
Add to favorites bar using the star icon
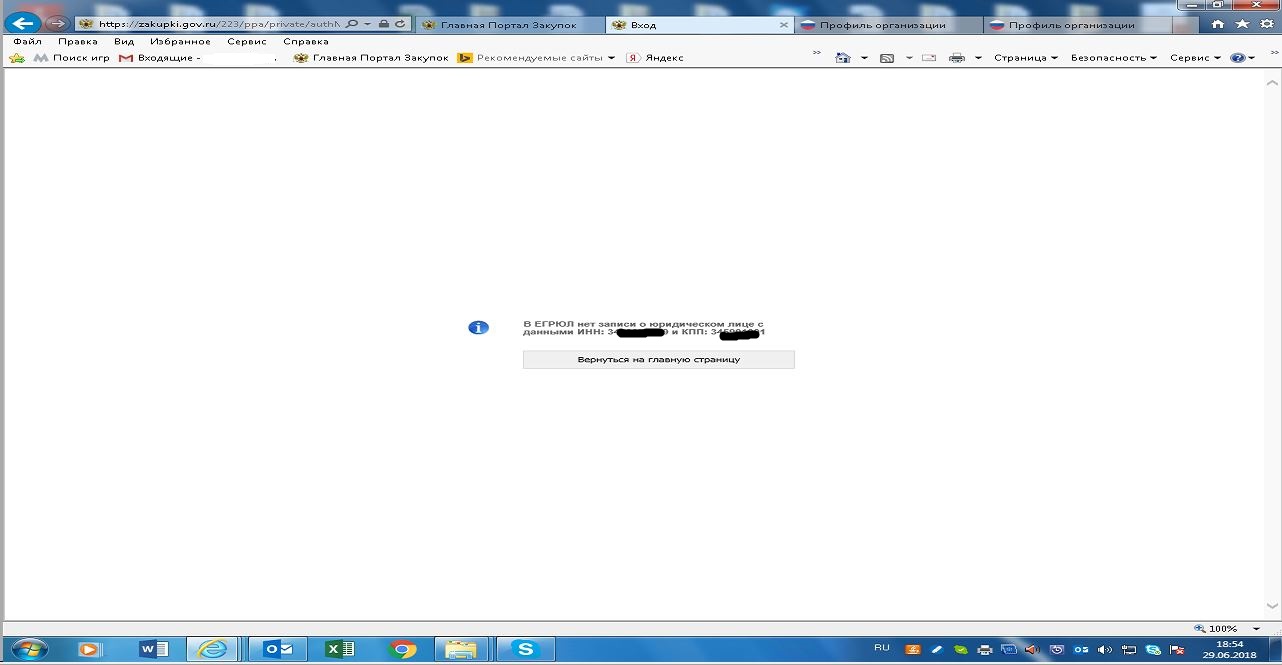pos(17,58)
